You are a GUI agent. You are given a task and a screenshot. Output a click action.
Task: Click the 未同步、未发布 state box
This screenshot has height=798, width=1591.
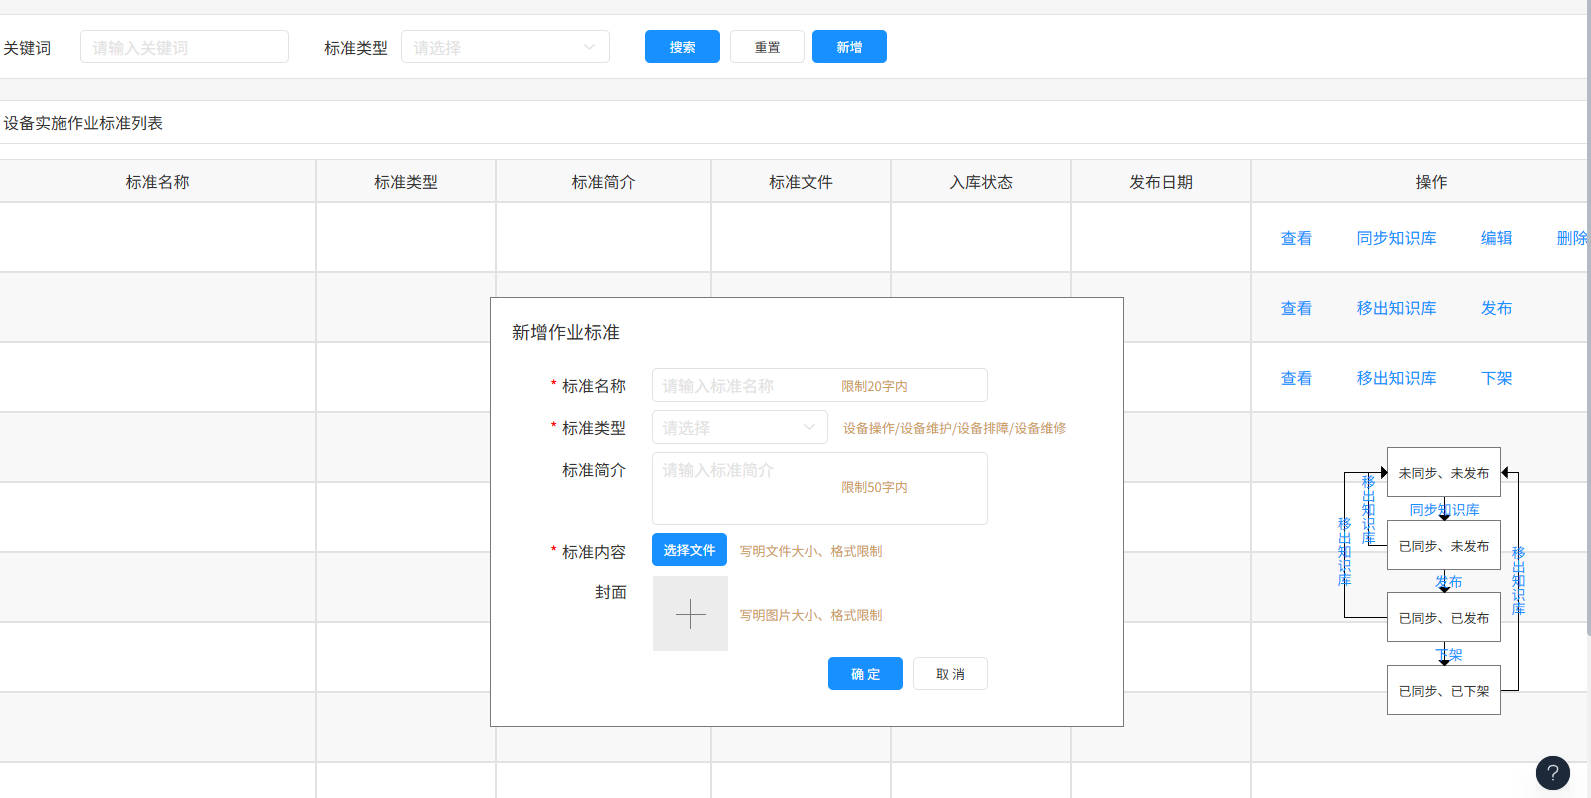point(1444,472)
